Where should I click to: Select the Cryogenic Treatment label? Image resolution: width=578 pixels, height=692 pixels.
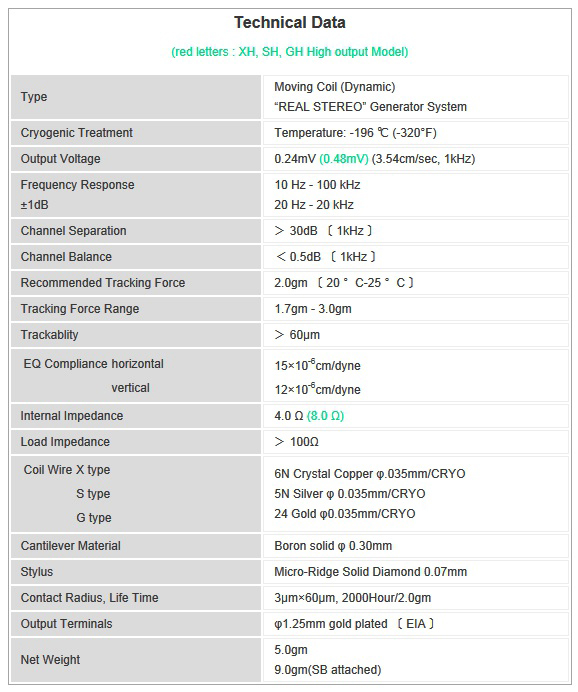(76, 133)
